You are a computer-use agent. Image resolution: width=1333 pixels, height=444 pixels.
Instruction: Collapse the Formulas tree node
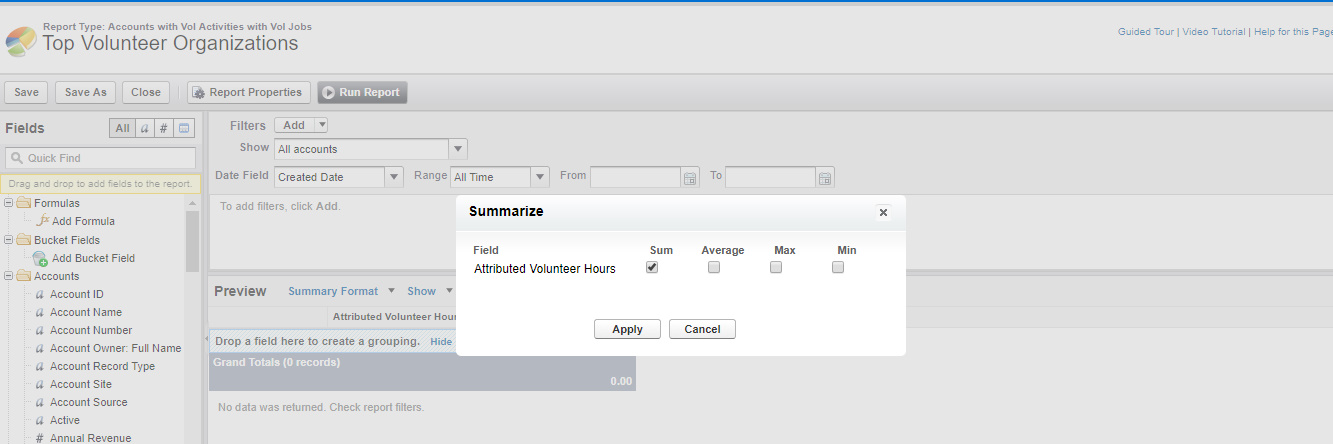[9, 203]
